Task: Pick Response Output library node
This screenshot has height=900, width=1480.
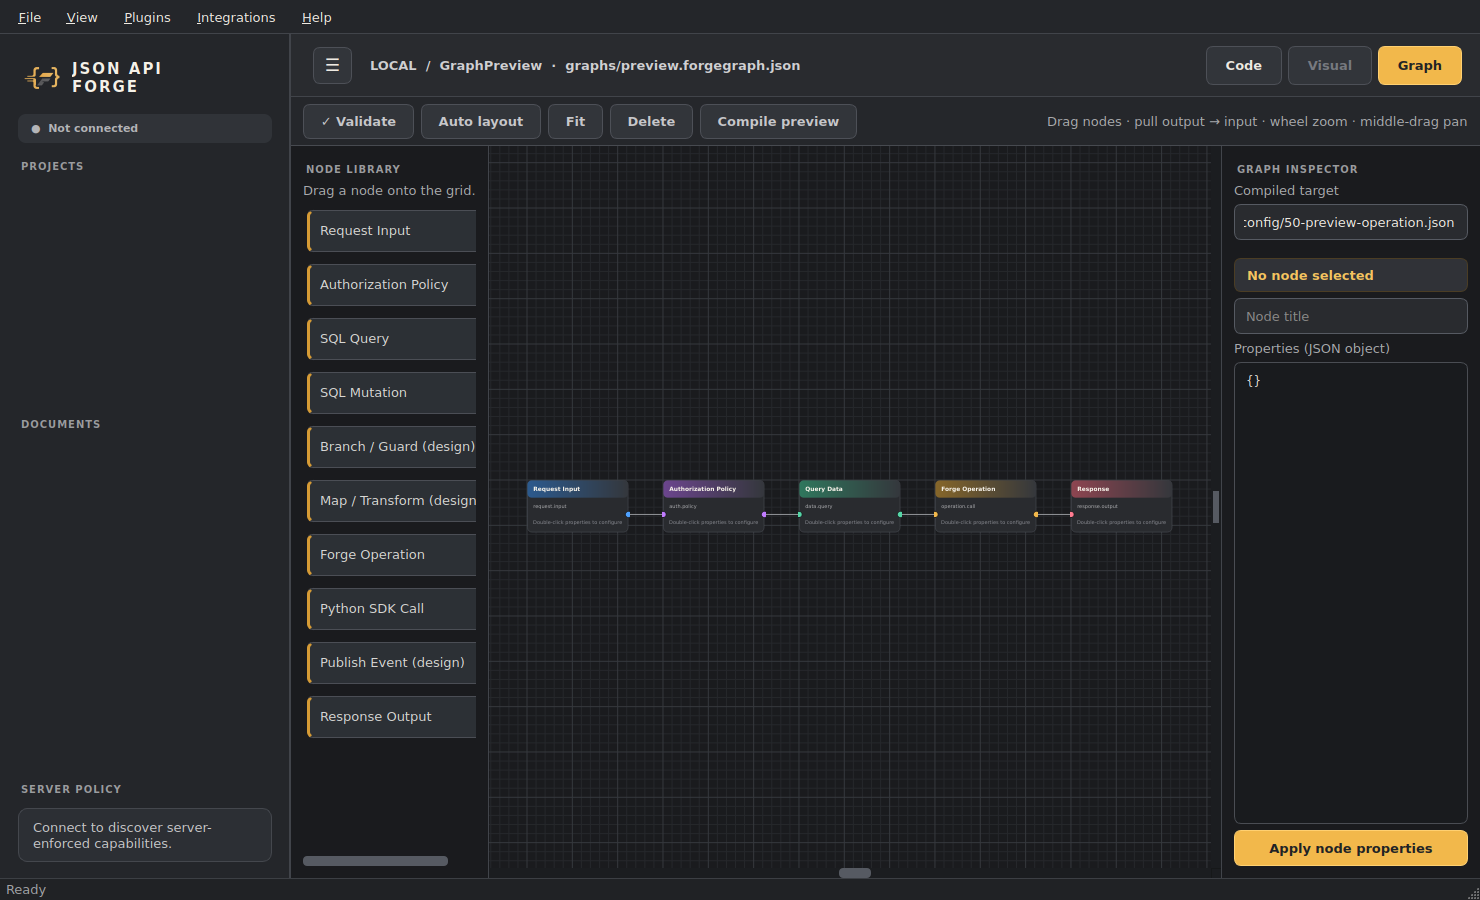Action: [x=391, y=717]
